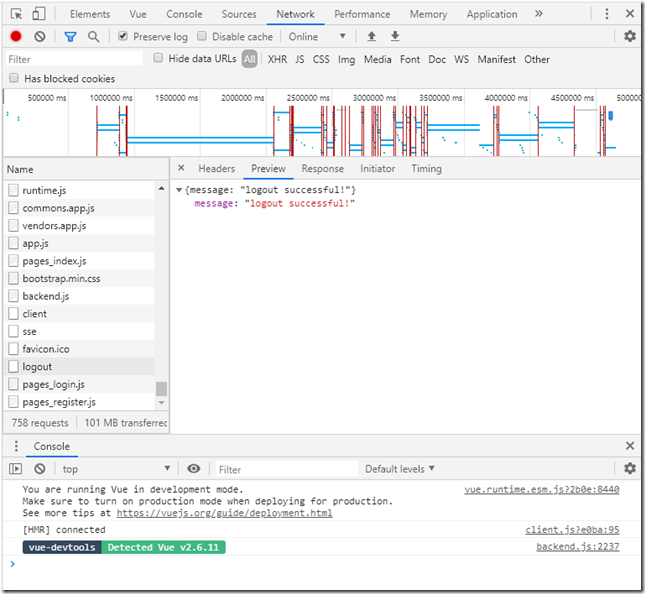The width and height of the screenshot is (645, 594).
Task: Open network search magnifier icon
Action: coord(94,37)
